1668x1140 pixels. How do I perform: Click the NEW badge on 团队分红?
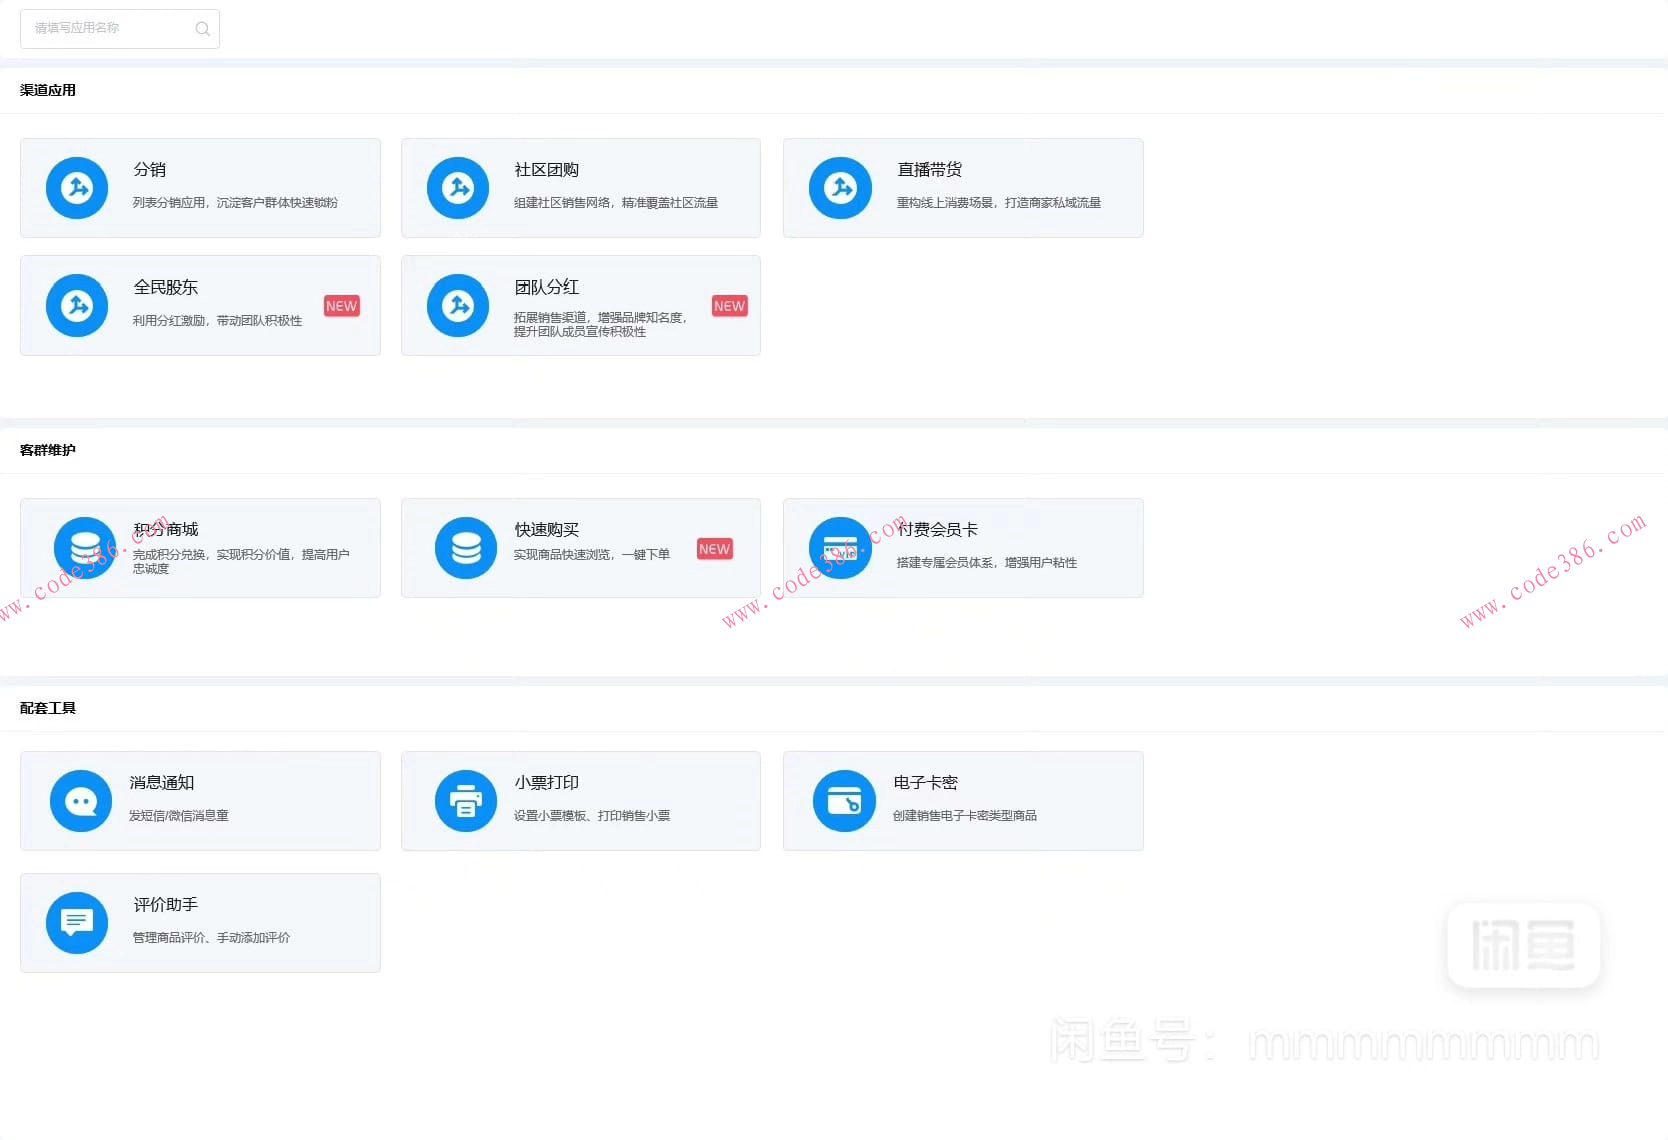coord(729,306)
